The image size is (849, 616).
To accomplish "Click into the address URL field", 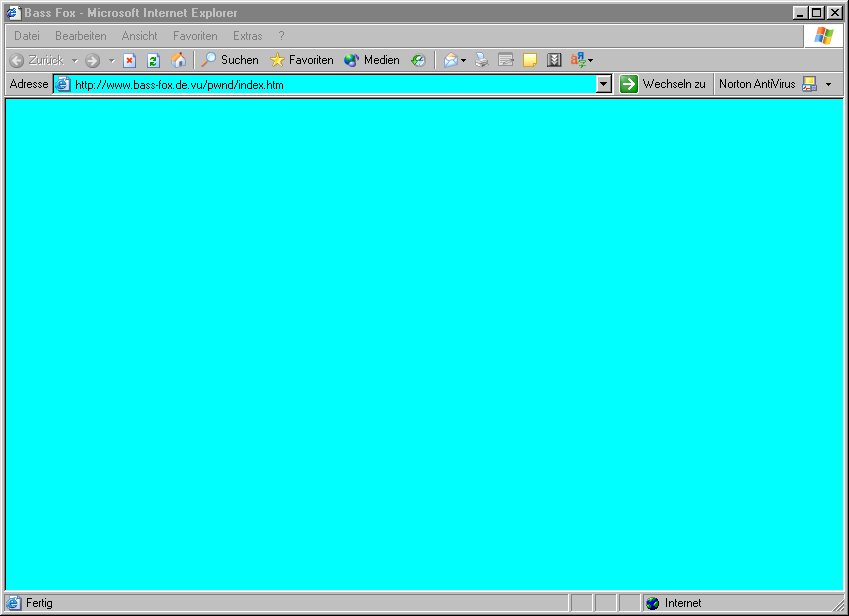I will click(x=334, y=84).
